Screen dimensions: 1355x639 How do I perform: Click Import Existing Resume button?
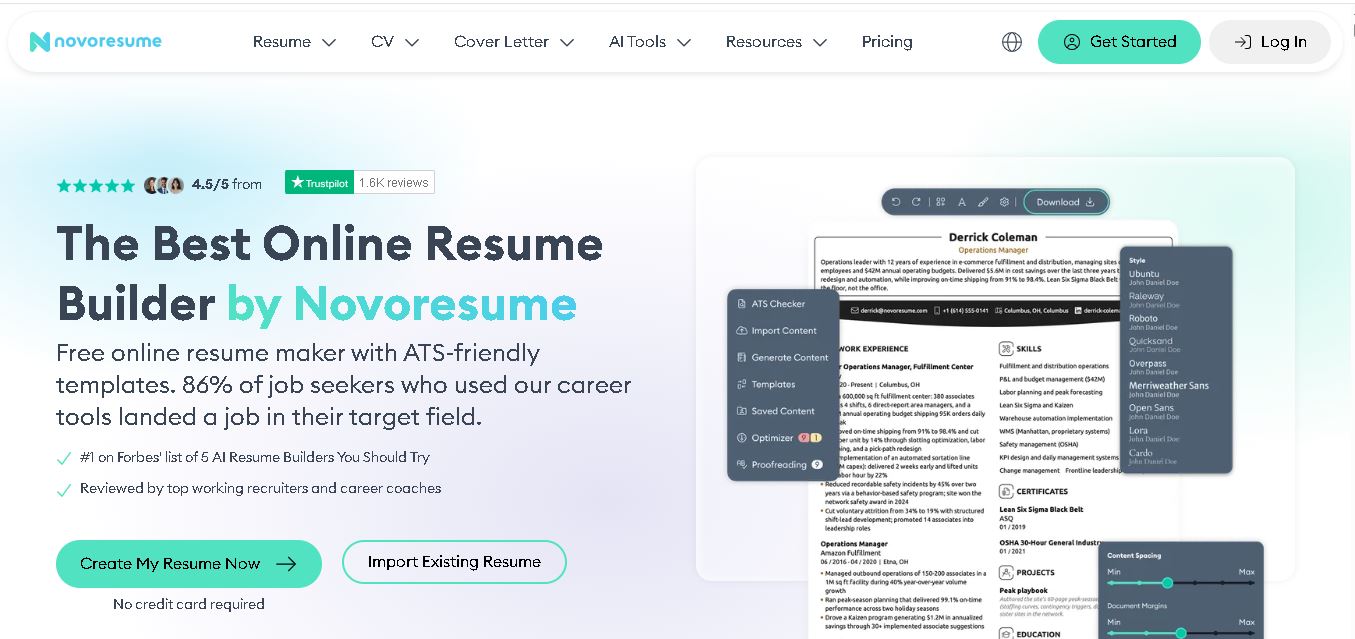click(454, 562)
